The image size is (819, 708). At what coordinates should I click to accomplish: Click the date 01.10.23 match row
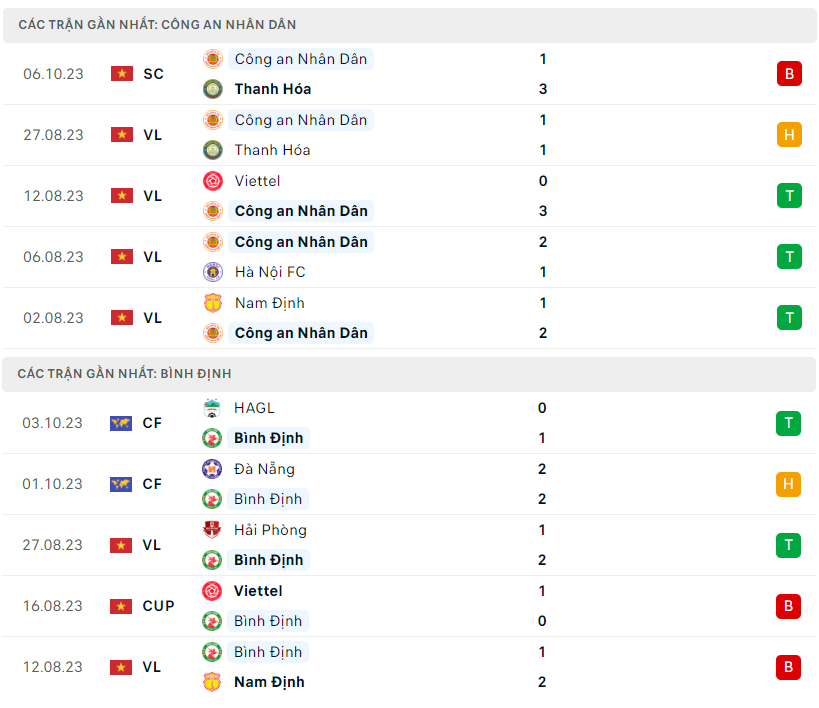[x=53, y=484]
